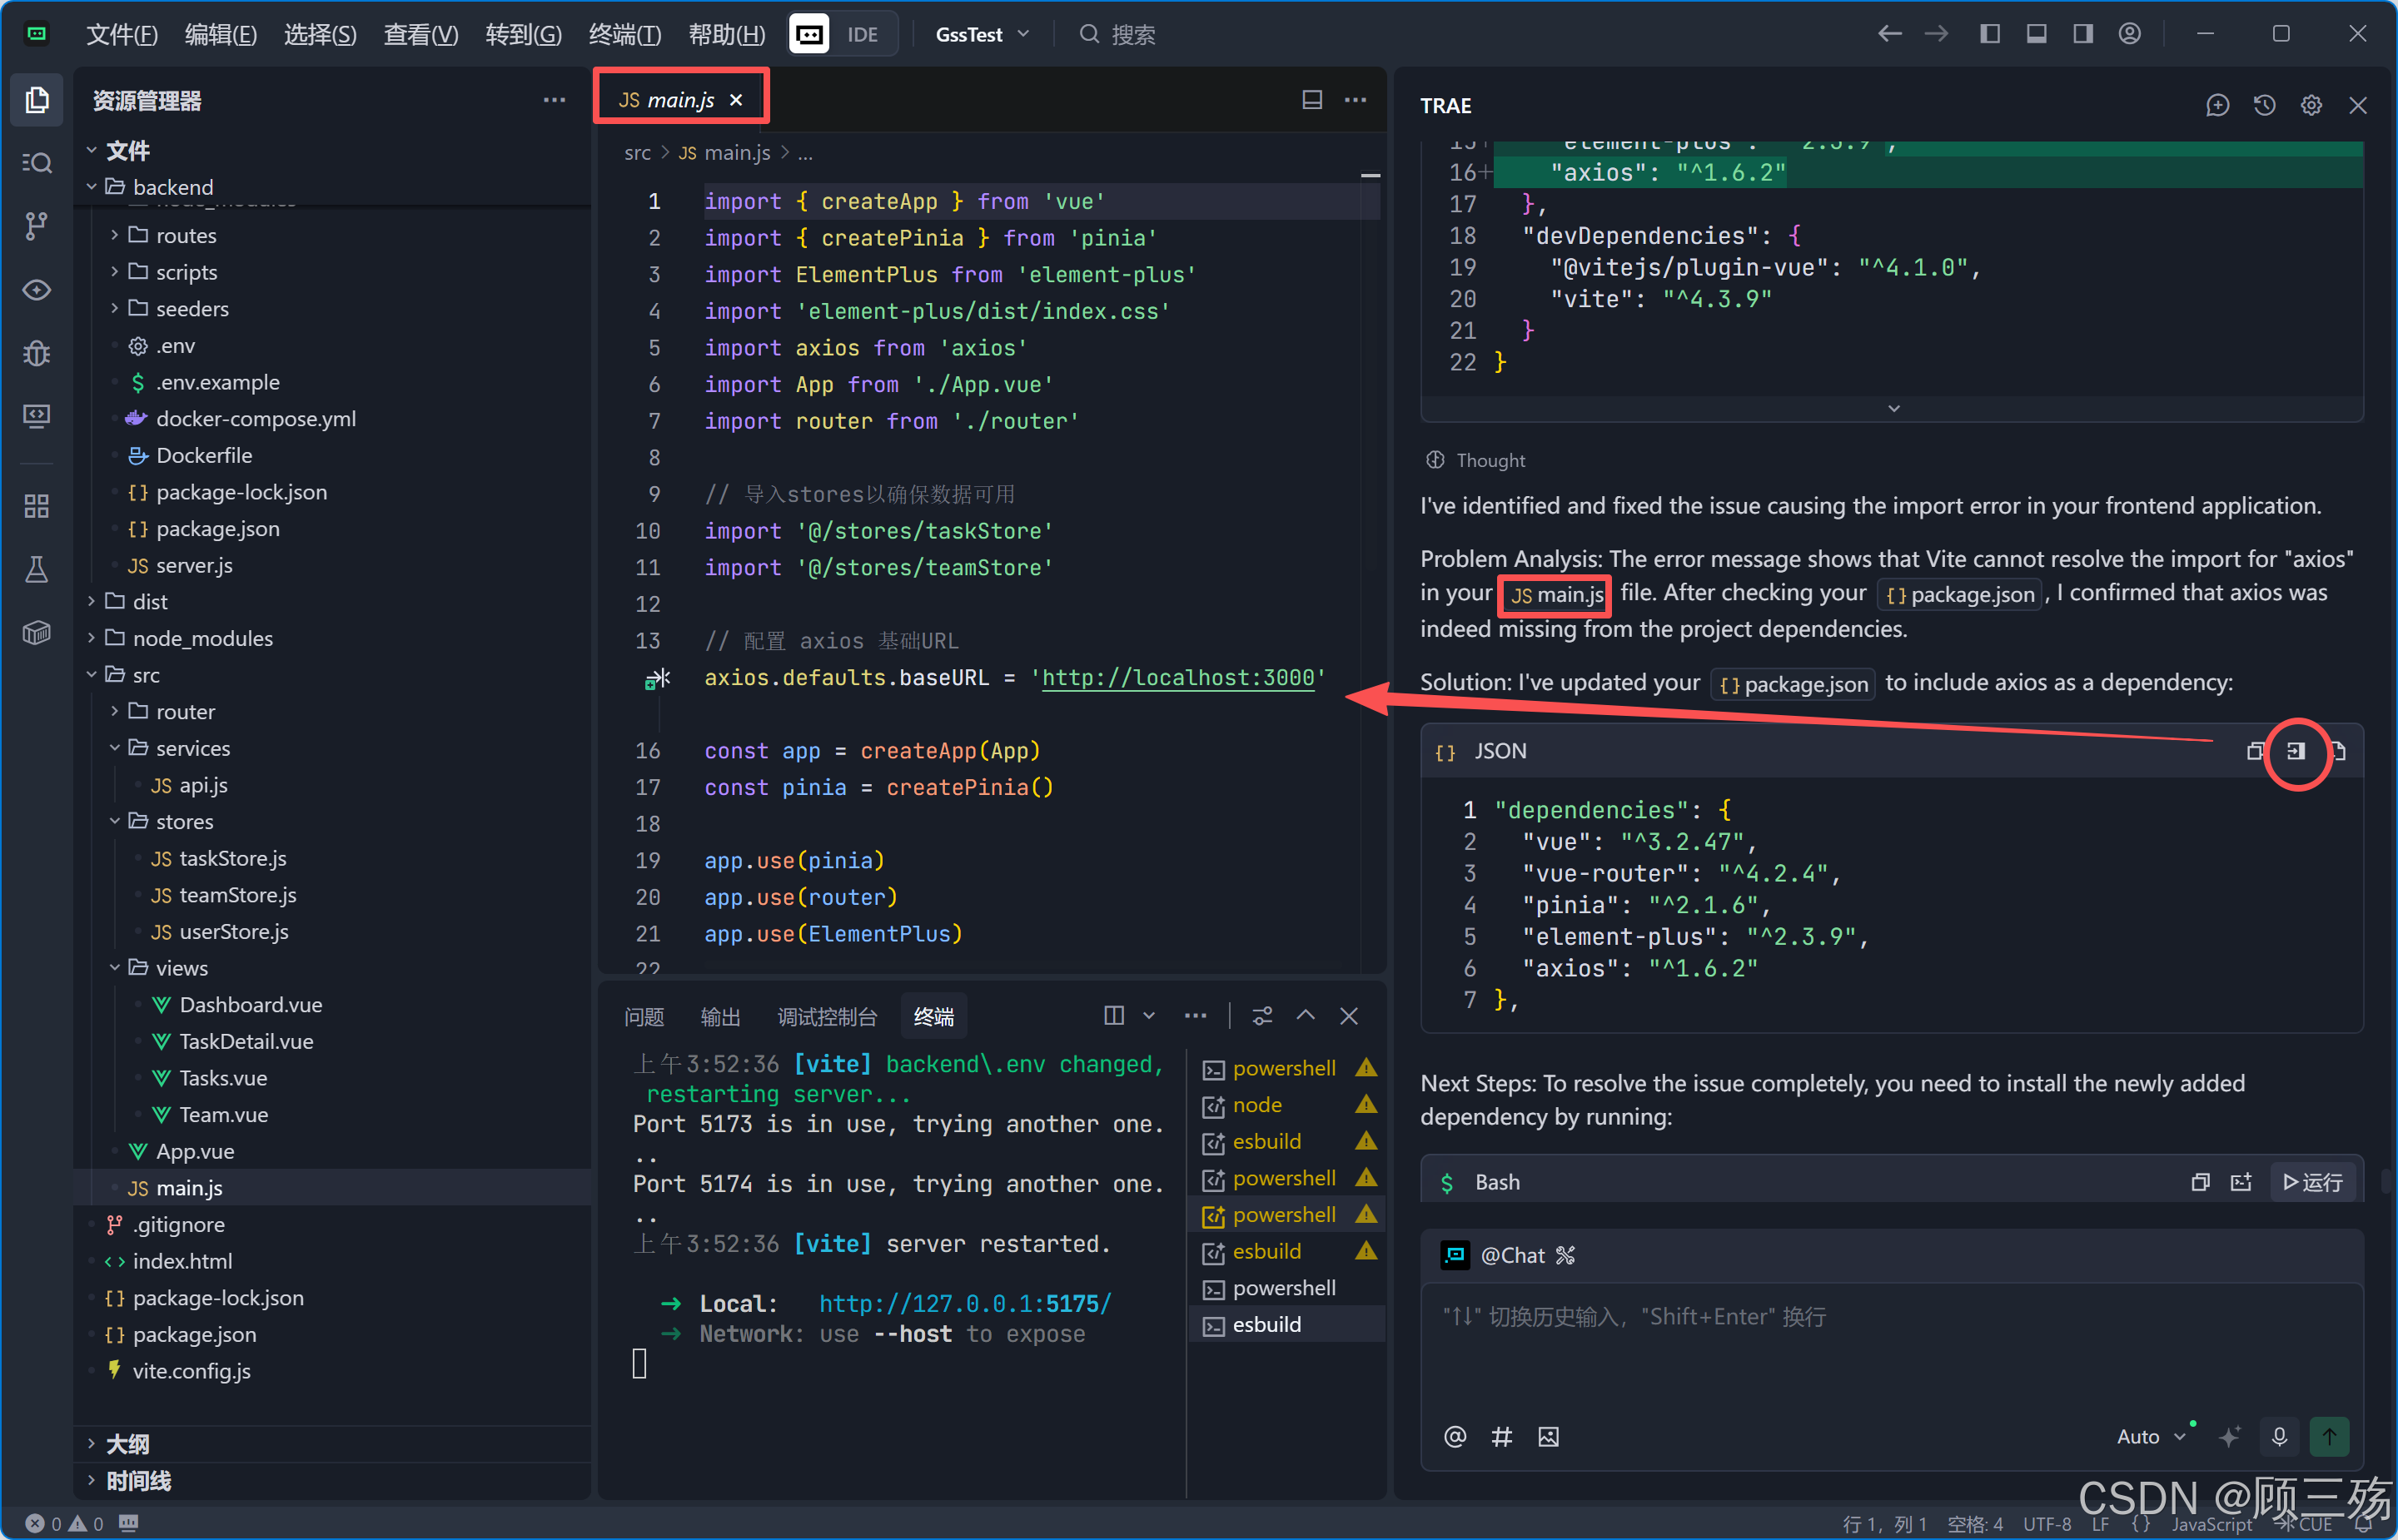Open the Run and Debug bug icon
This screenshot has height=1540, width=2398.
(x=36, y=353)
